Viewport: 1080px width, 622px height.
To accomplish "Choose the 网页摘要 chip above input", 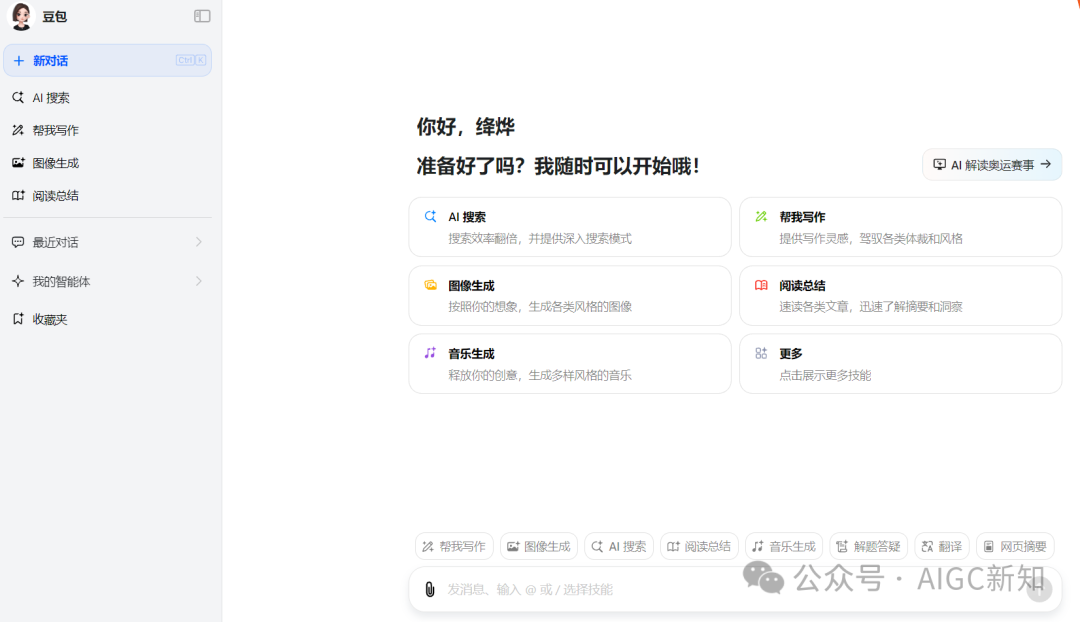I will pos(1015,546).
